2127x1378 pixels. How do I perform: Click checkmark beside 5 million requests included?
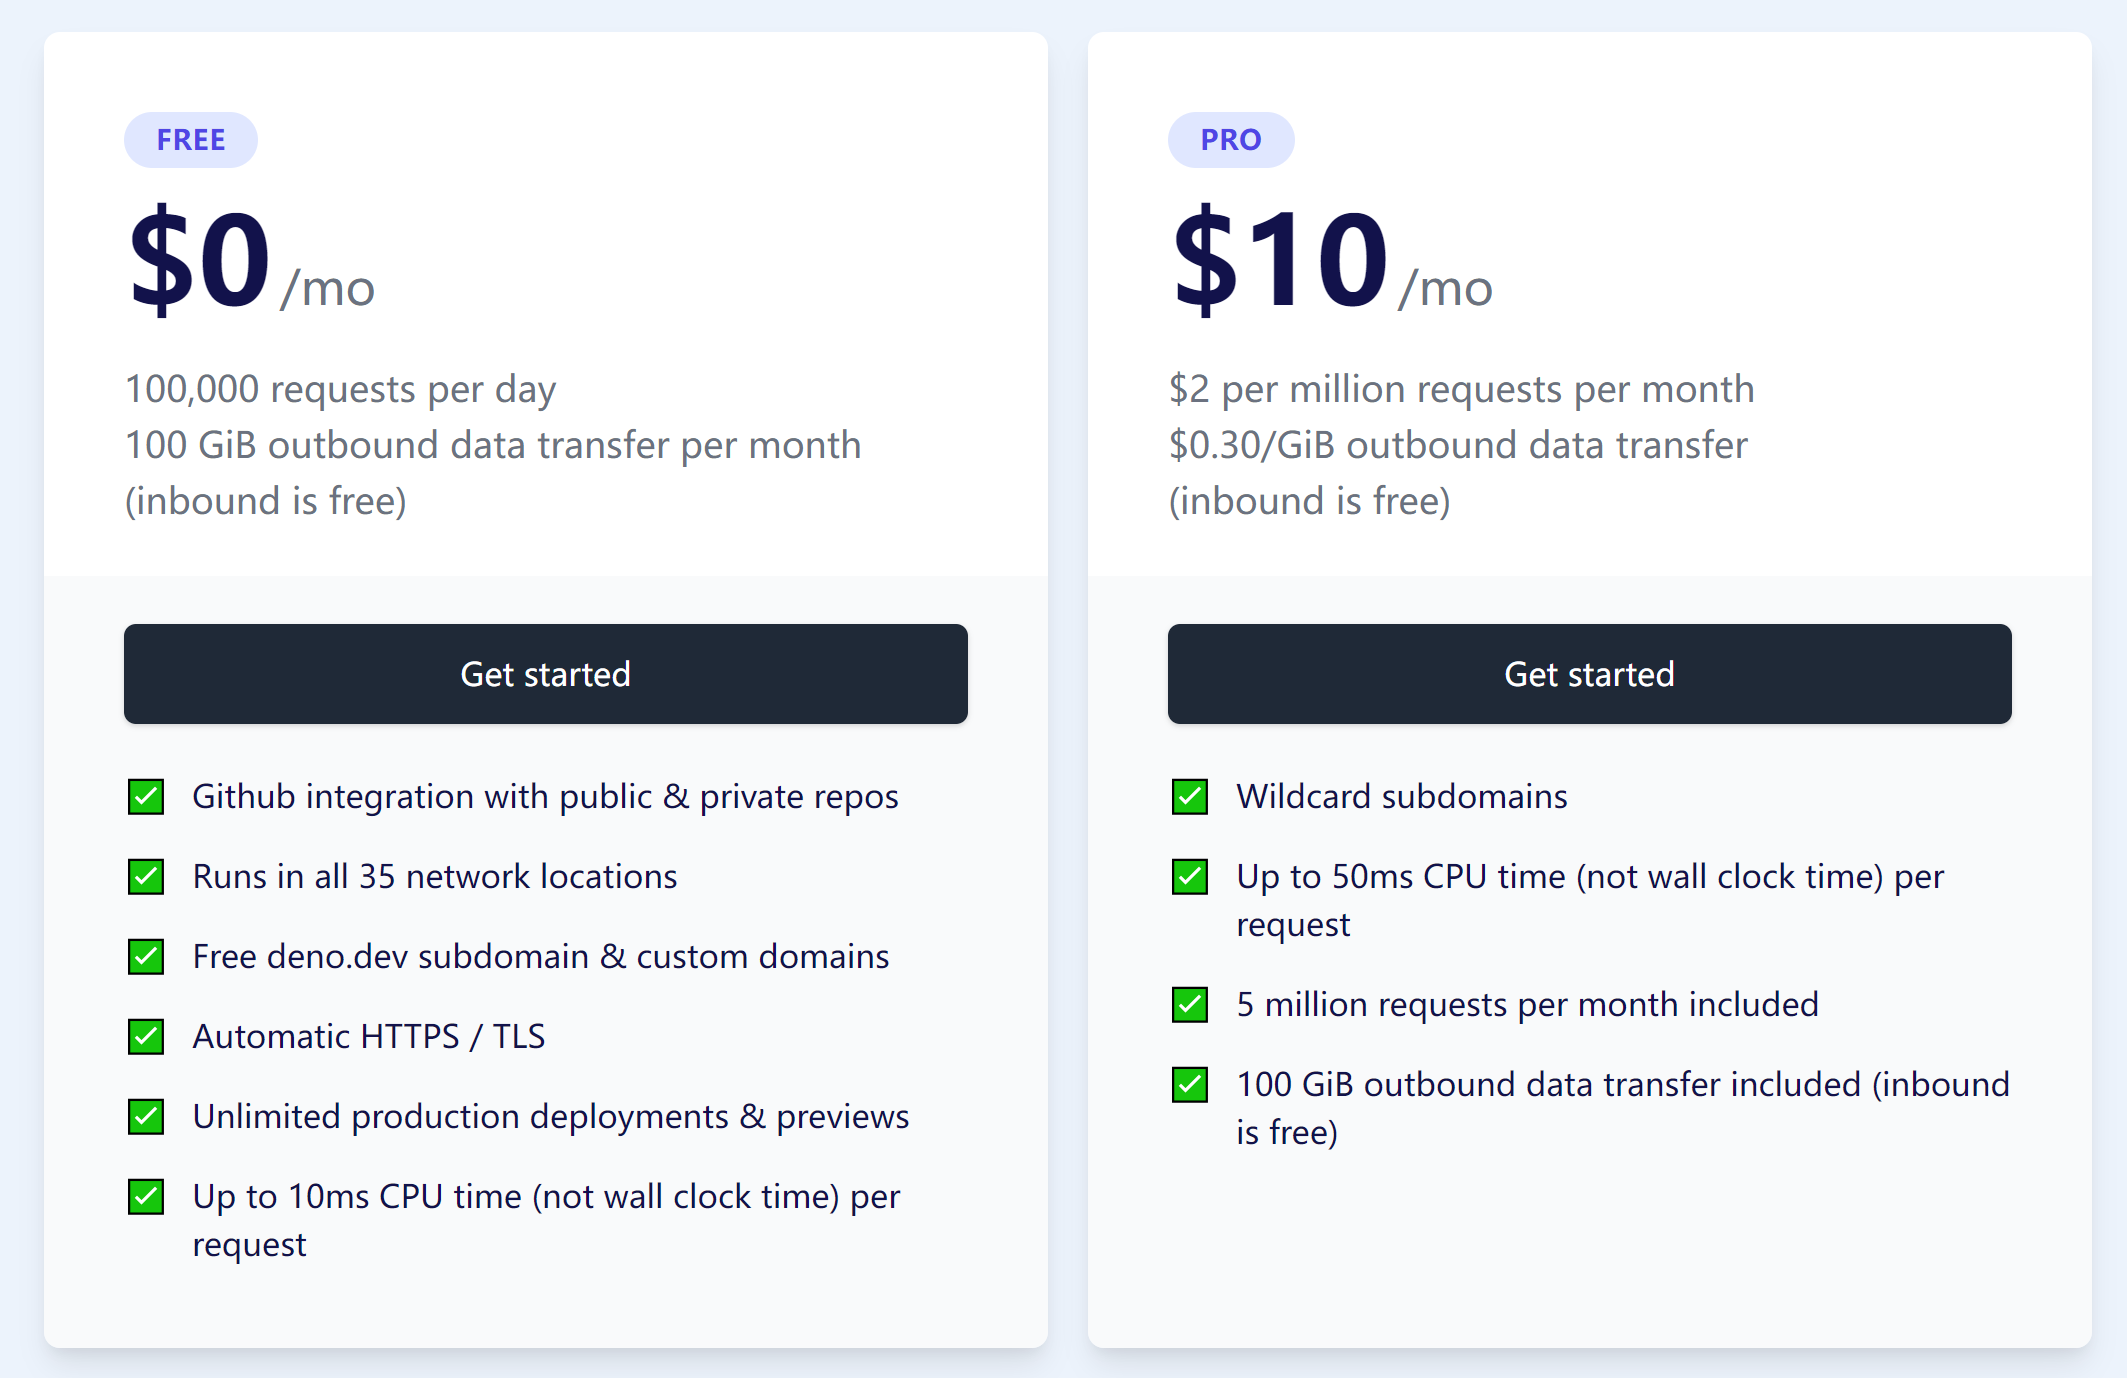1190,1005
